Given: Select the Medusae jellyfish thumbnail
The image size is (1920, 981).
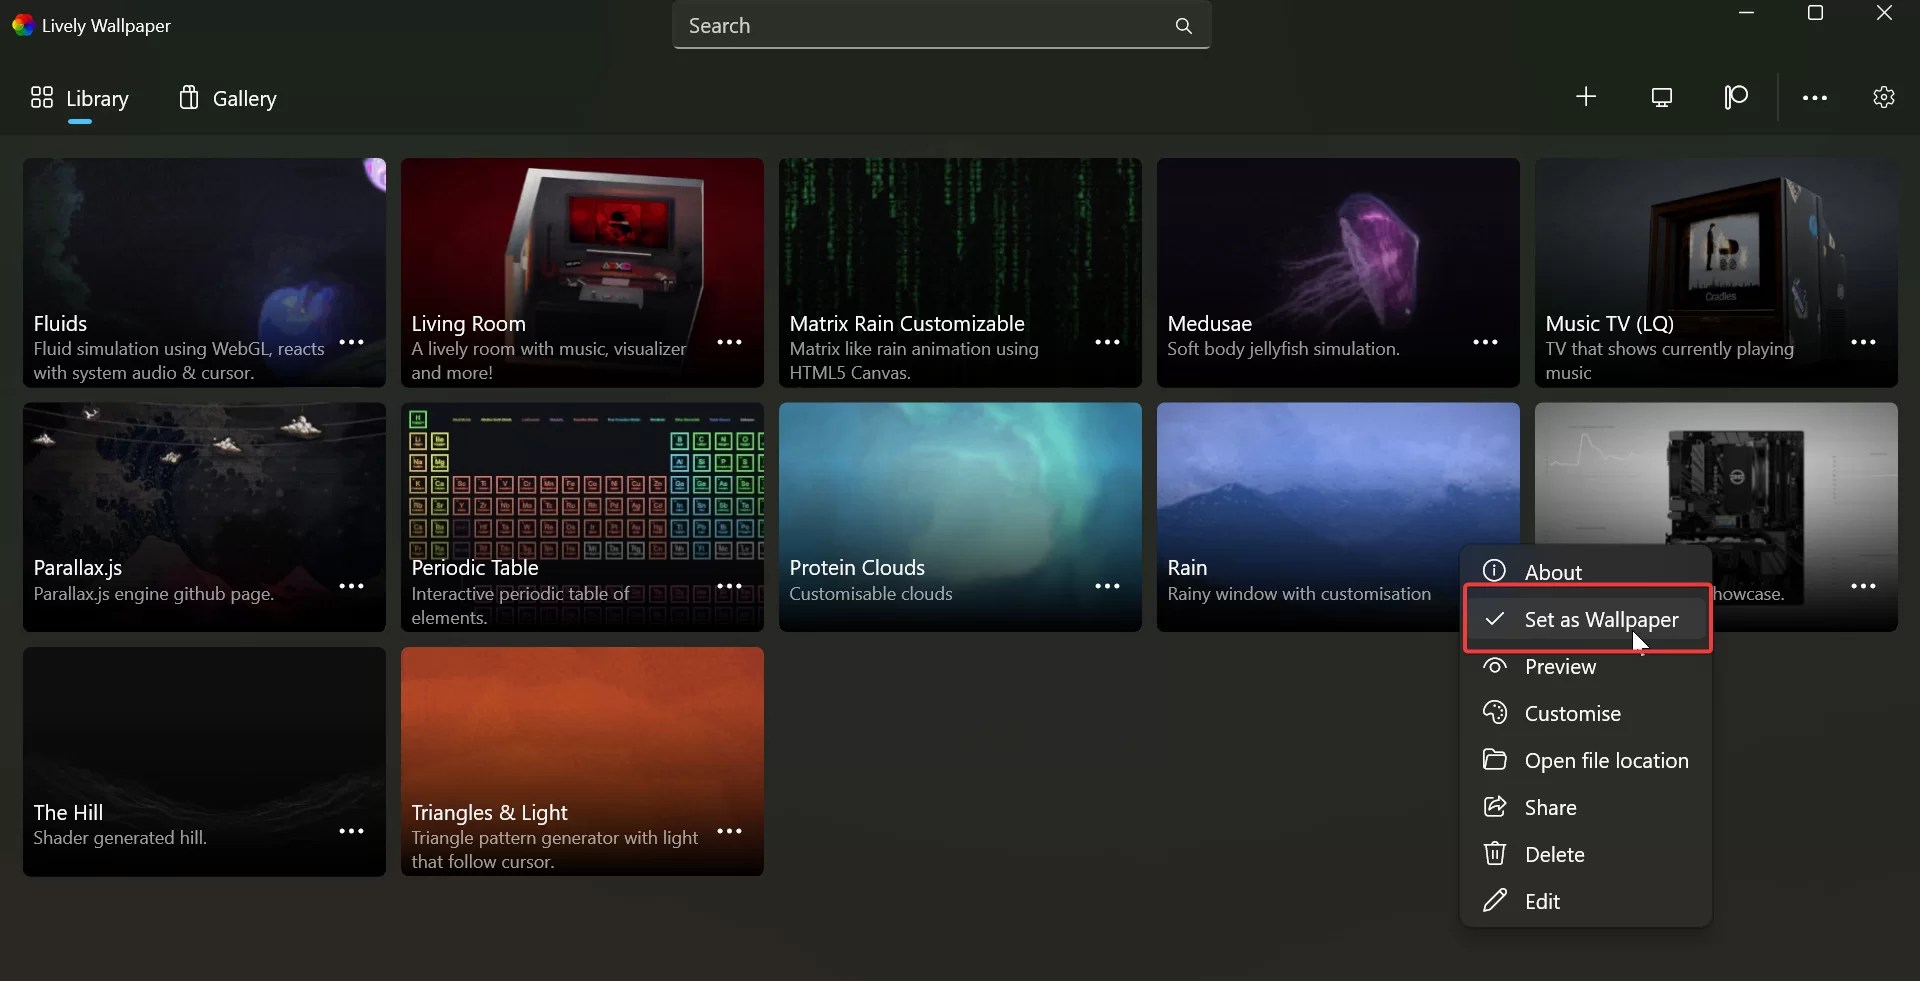Looking at the screenshot, I should (1338, 272).
